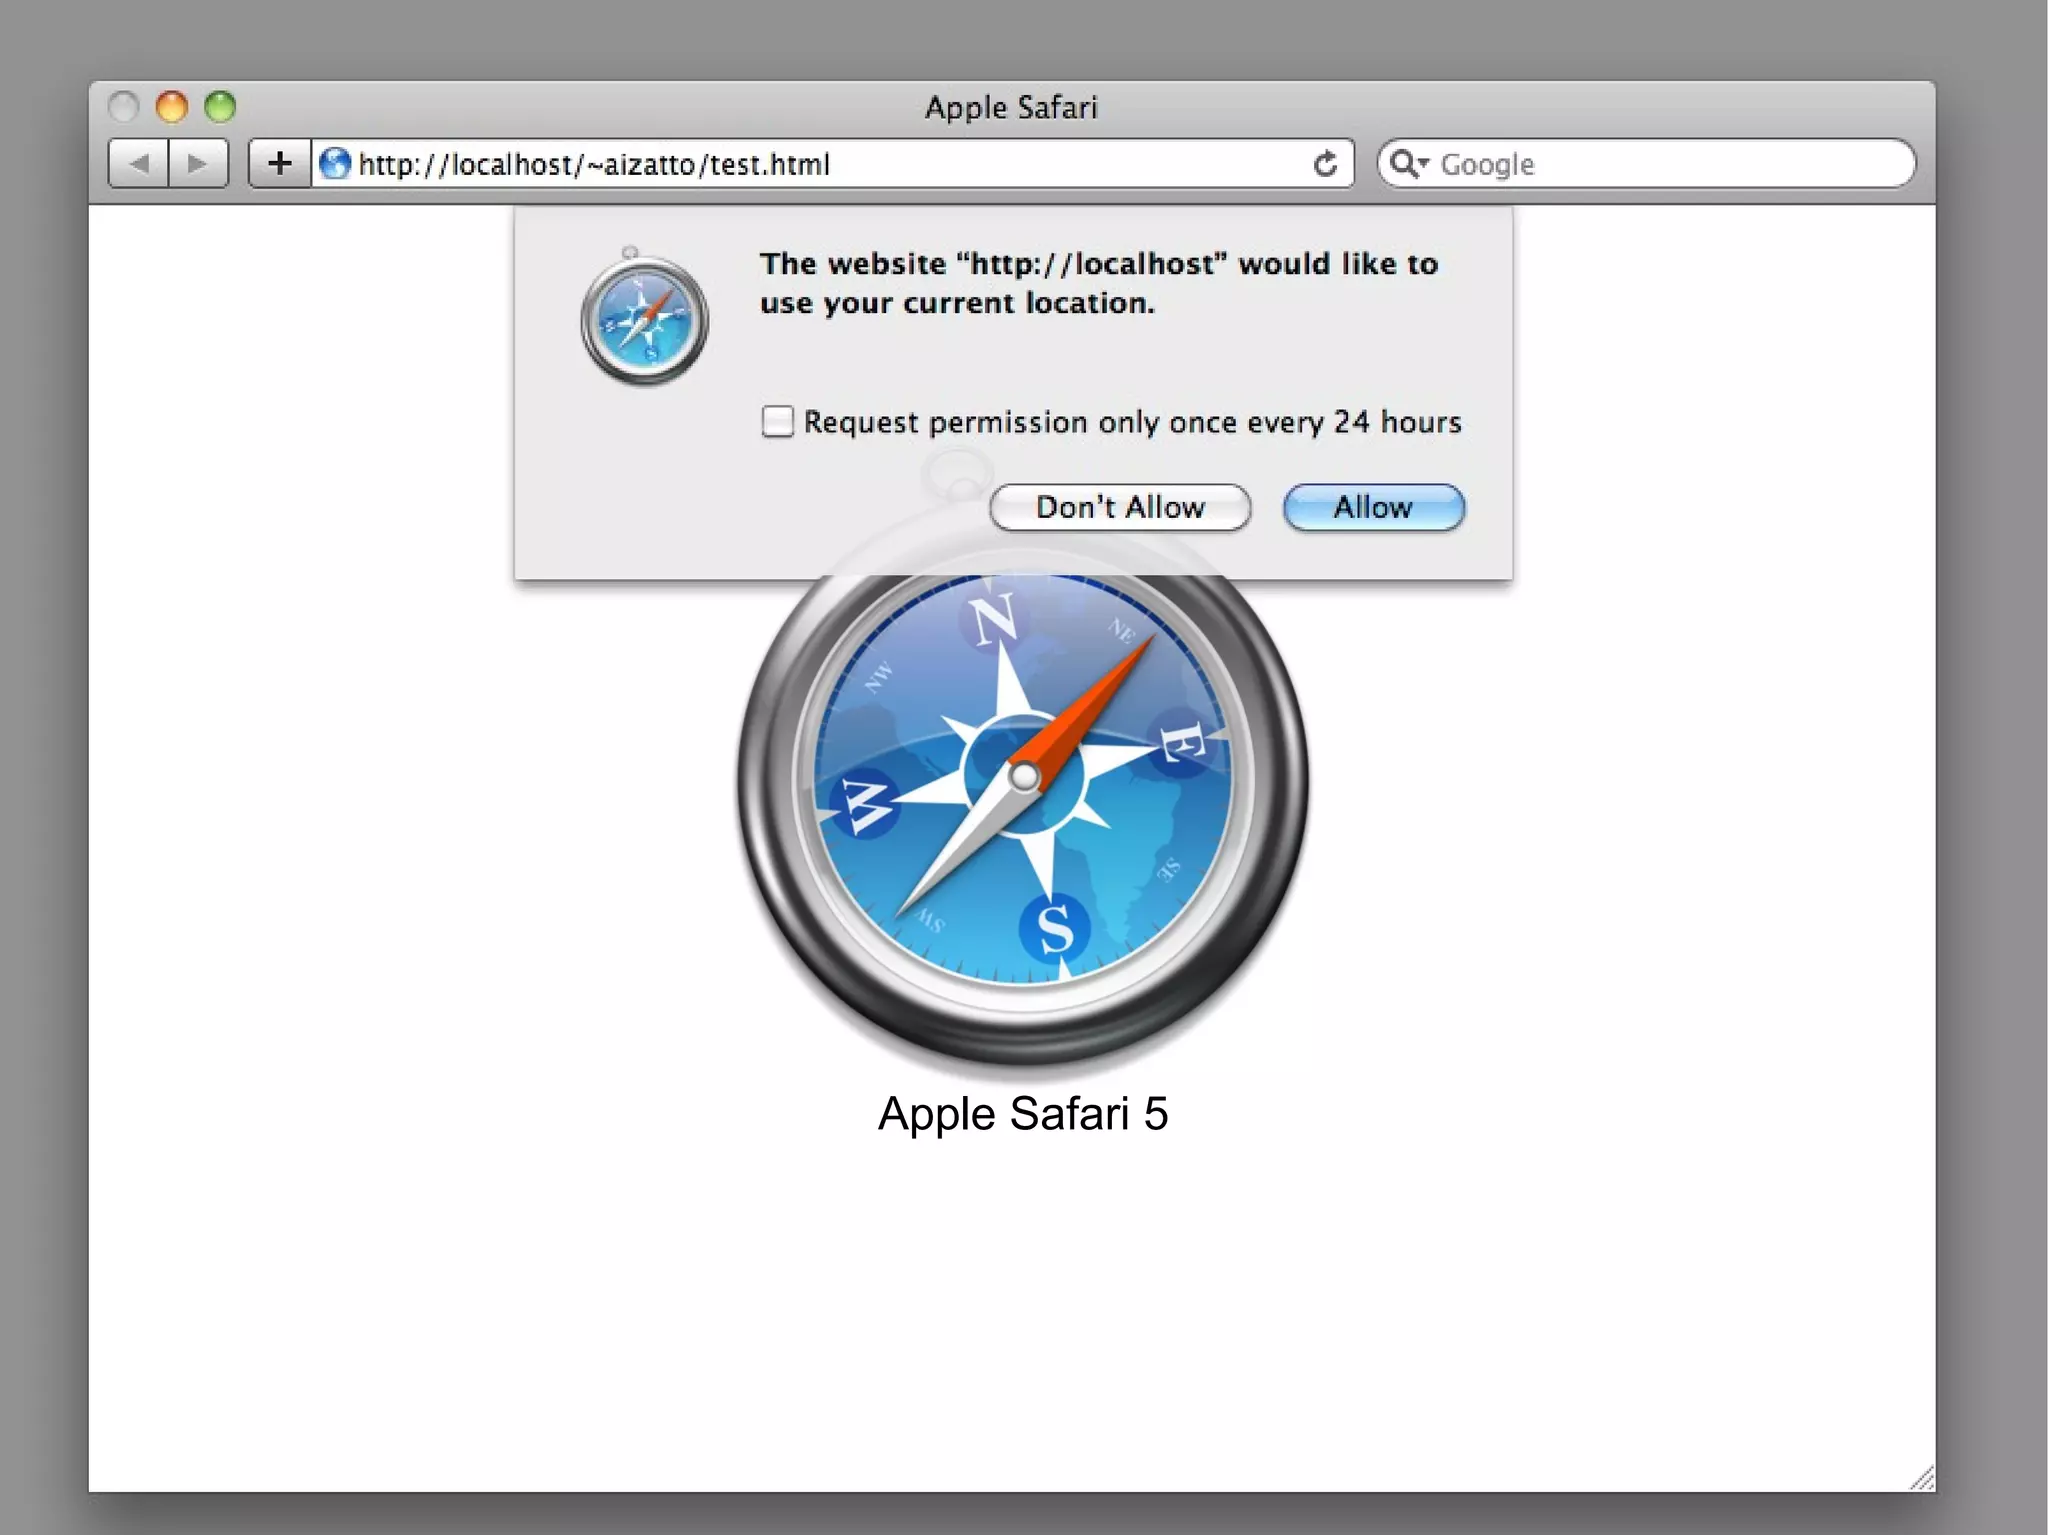
Task: Click the Don't Allow button
Action: point(1120,508)
